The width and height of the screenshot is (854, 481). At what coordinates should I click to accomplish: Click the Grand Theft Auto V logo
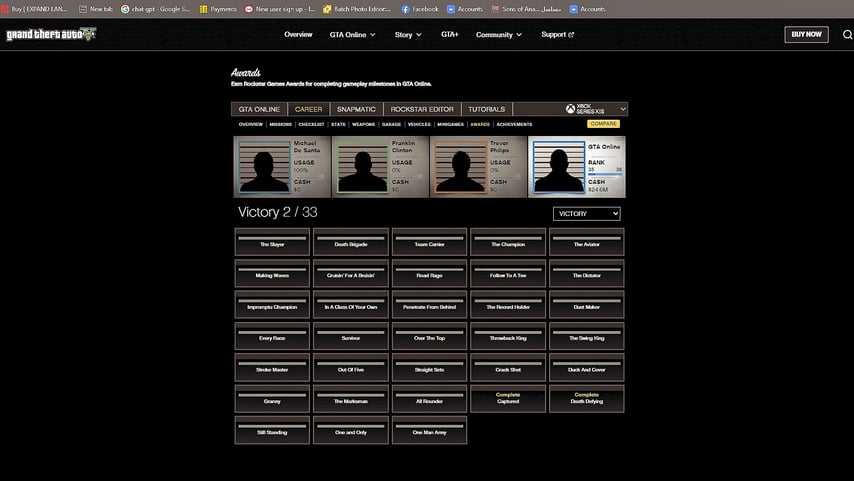click(x=50, y=34)
